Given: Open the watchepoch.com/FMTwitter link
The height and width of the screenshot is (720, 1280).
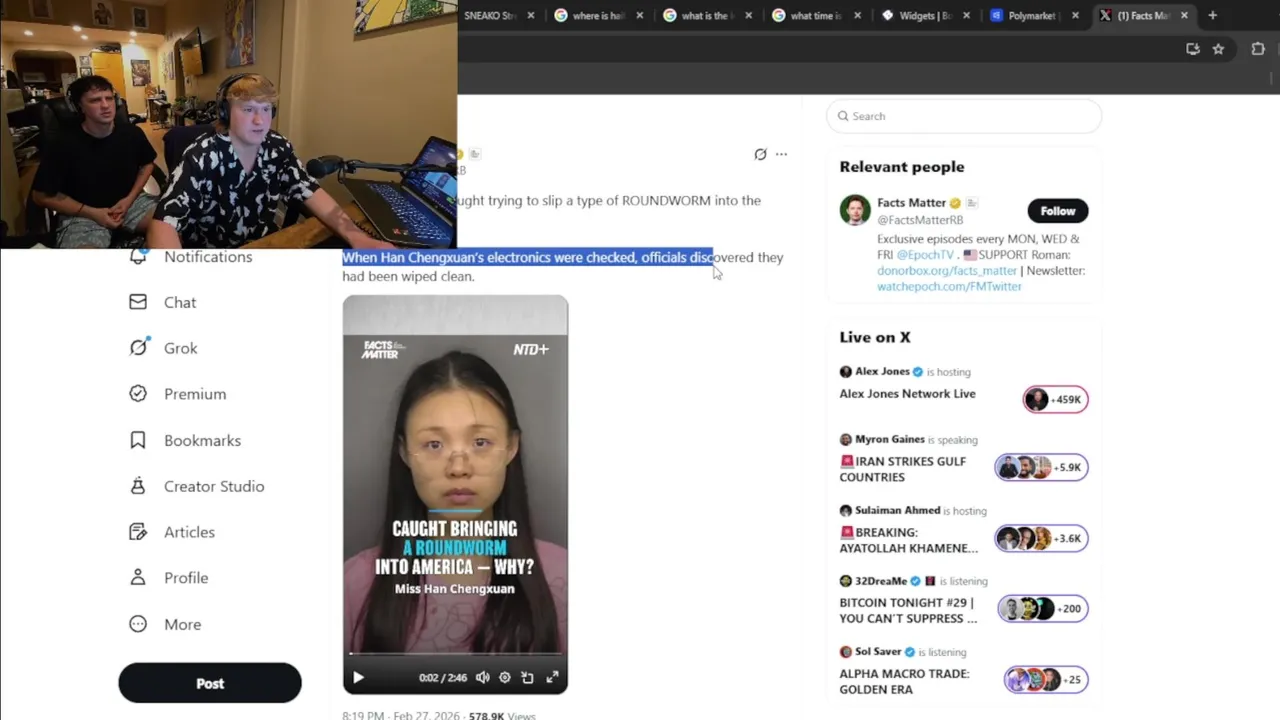Looking at the screenshot, I should point(949,286).
